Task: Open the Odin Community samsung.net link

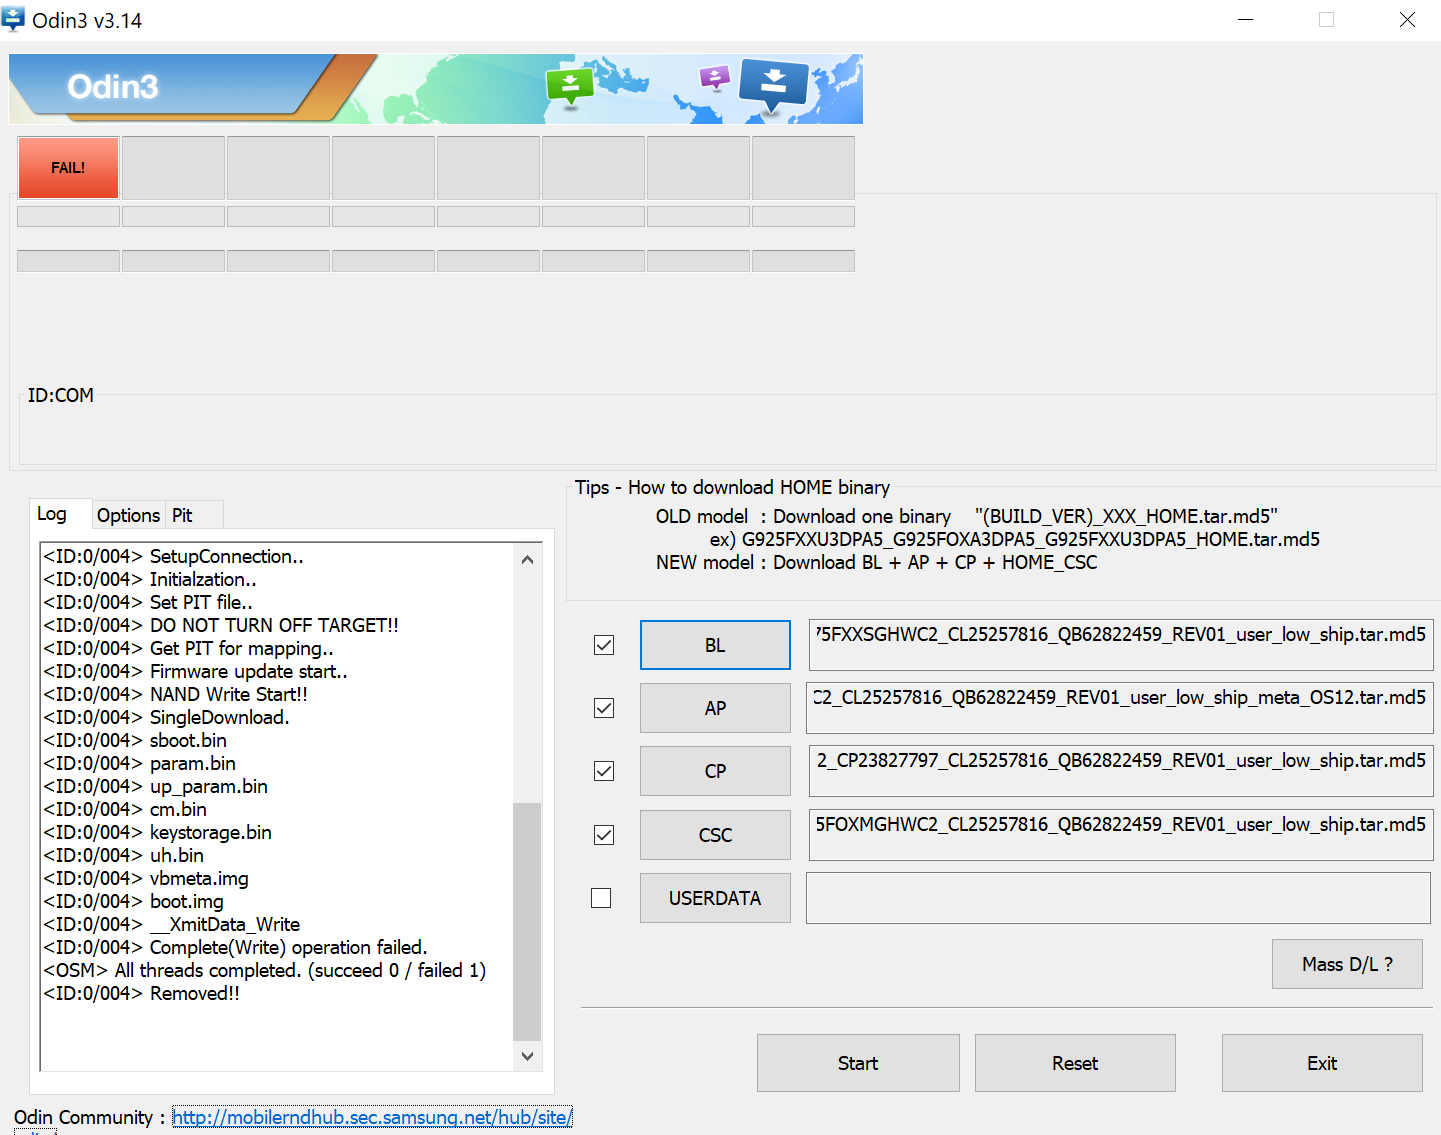Action: [x=372, y=1117]
